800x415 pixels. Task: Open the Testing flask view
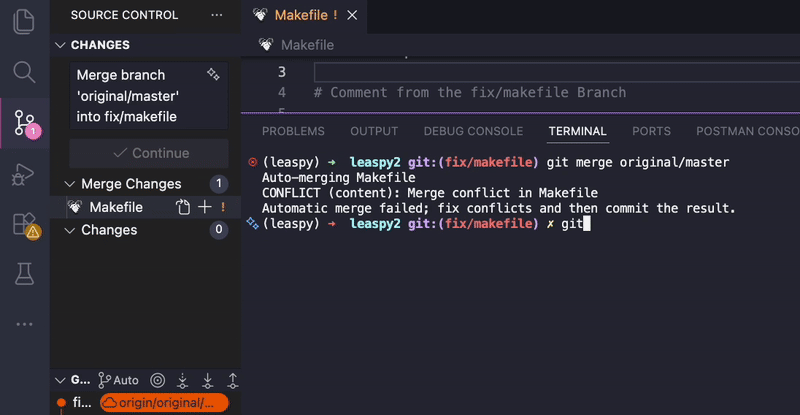click(x=24, y=272)
